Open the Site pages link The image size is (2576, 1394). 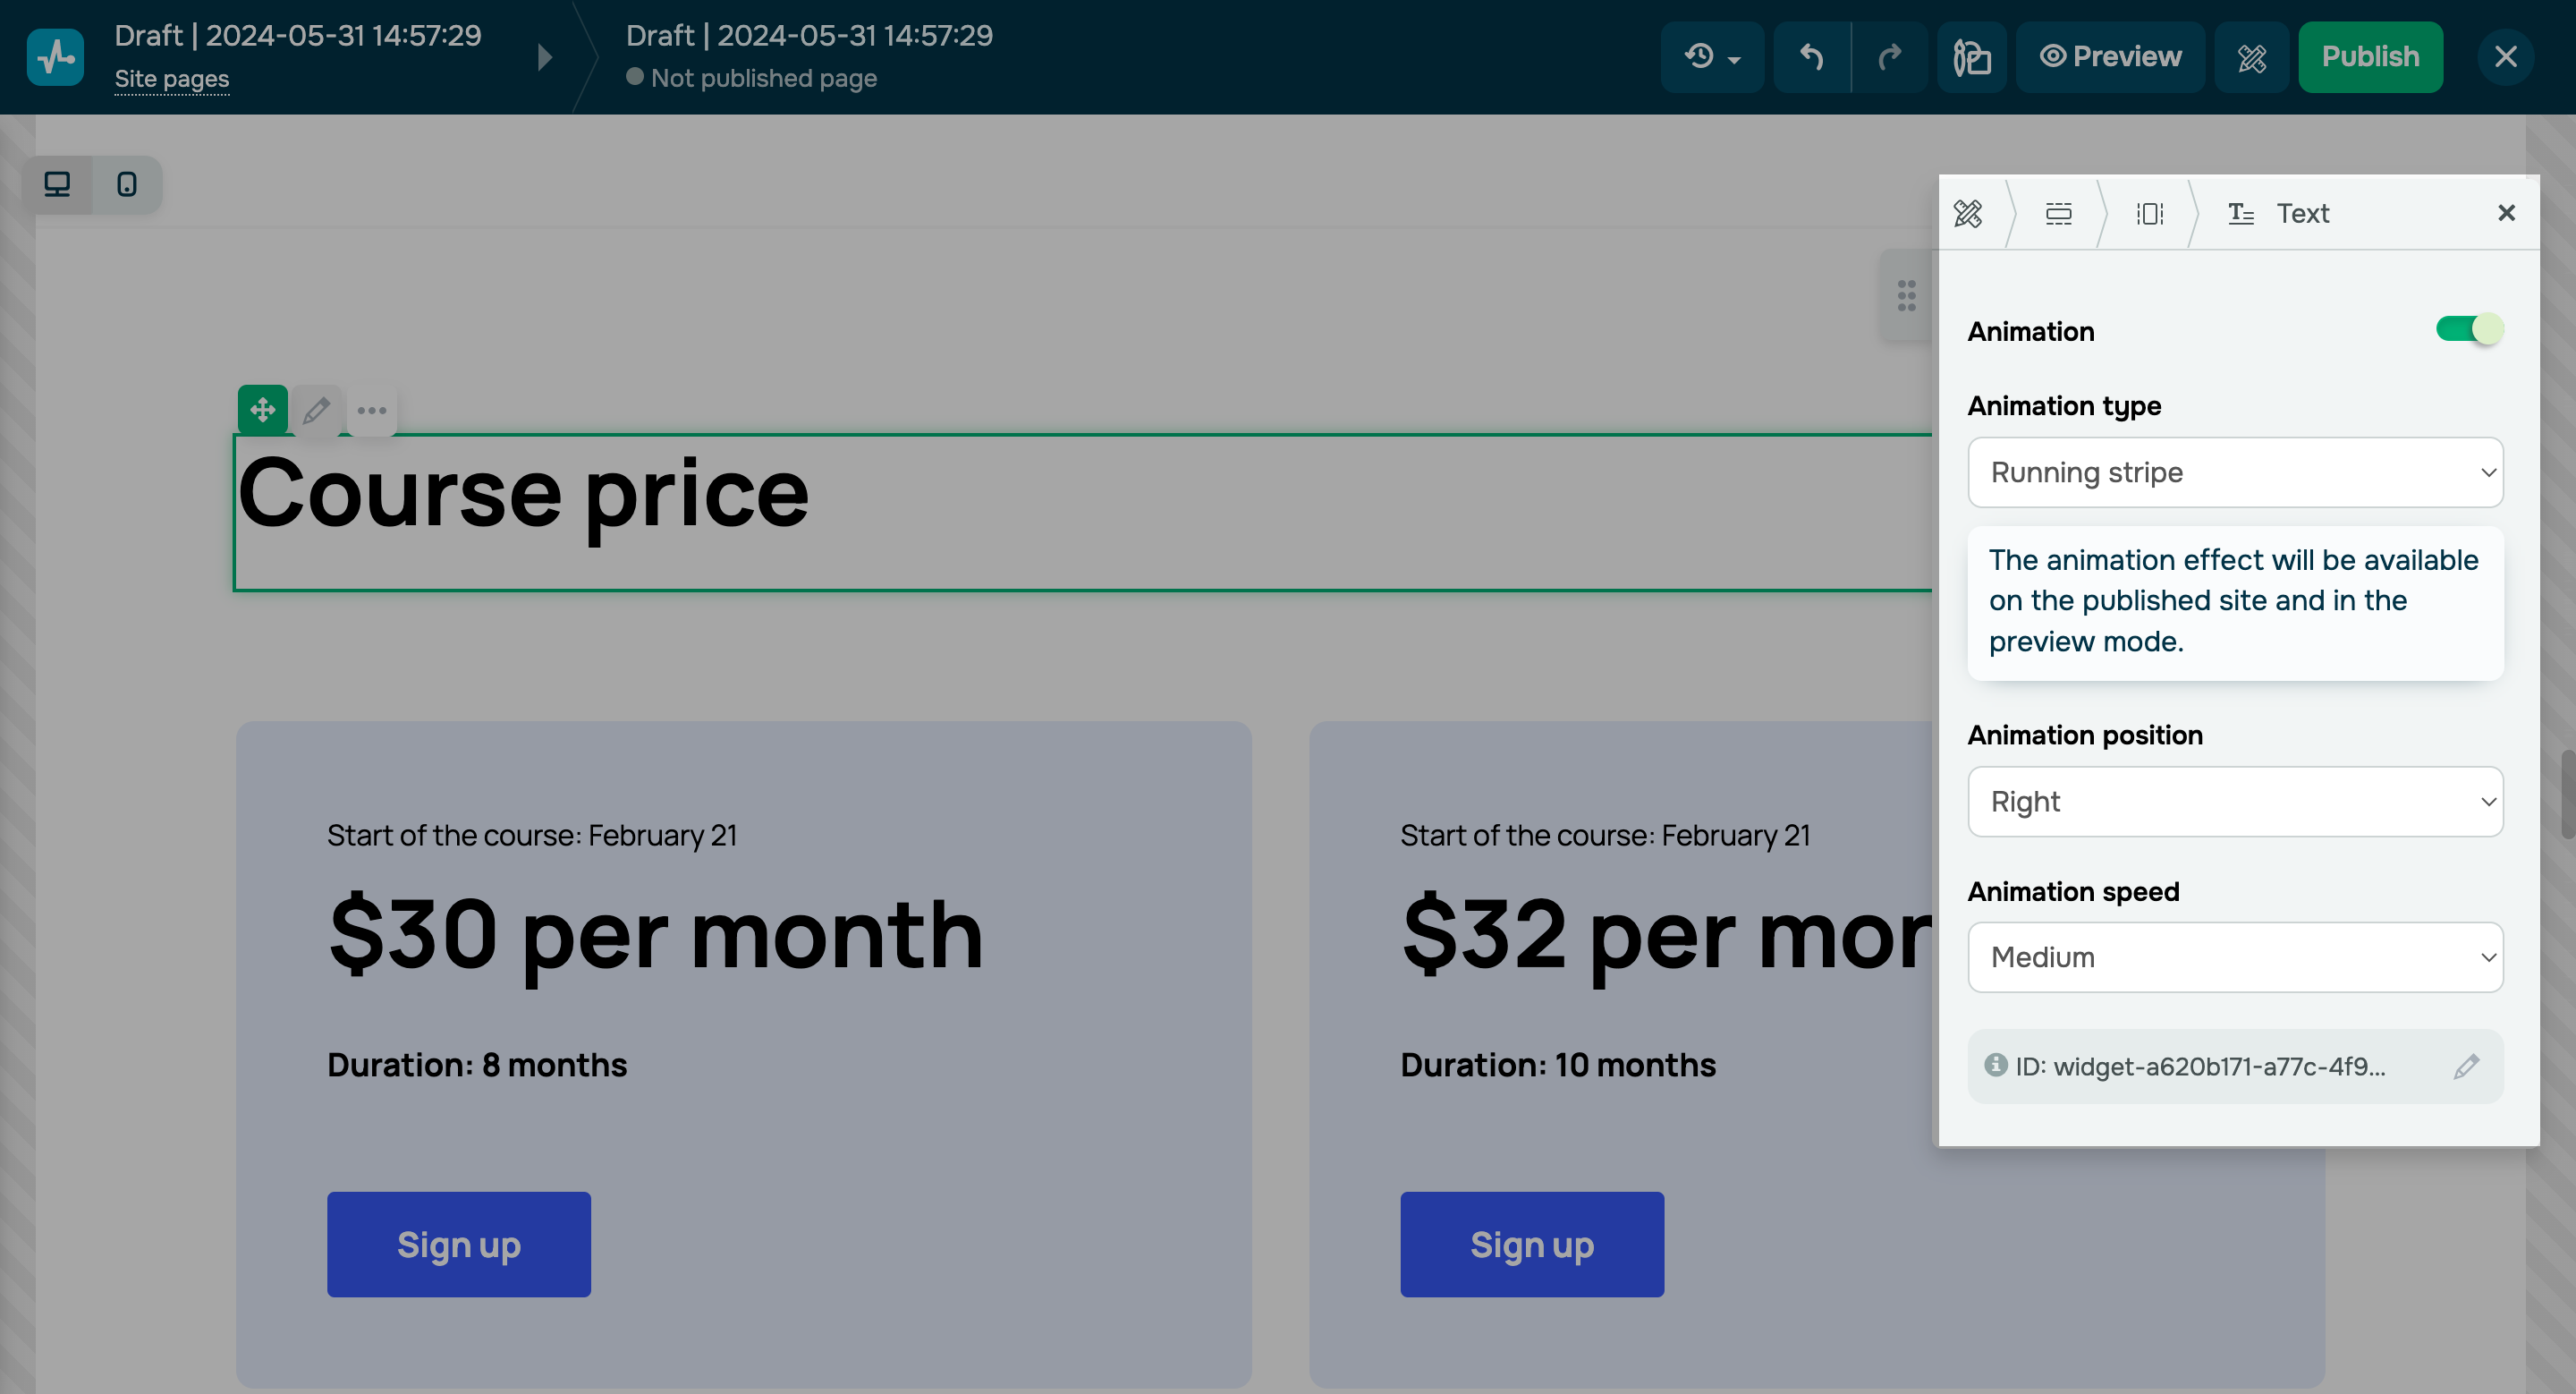(x=171, y=78)
